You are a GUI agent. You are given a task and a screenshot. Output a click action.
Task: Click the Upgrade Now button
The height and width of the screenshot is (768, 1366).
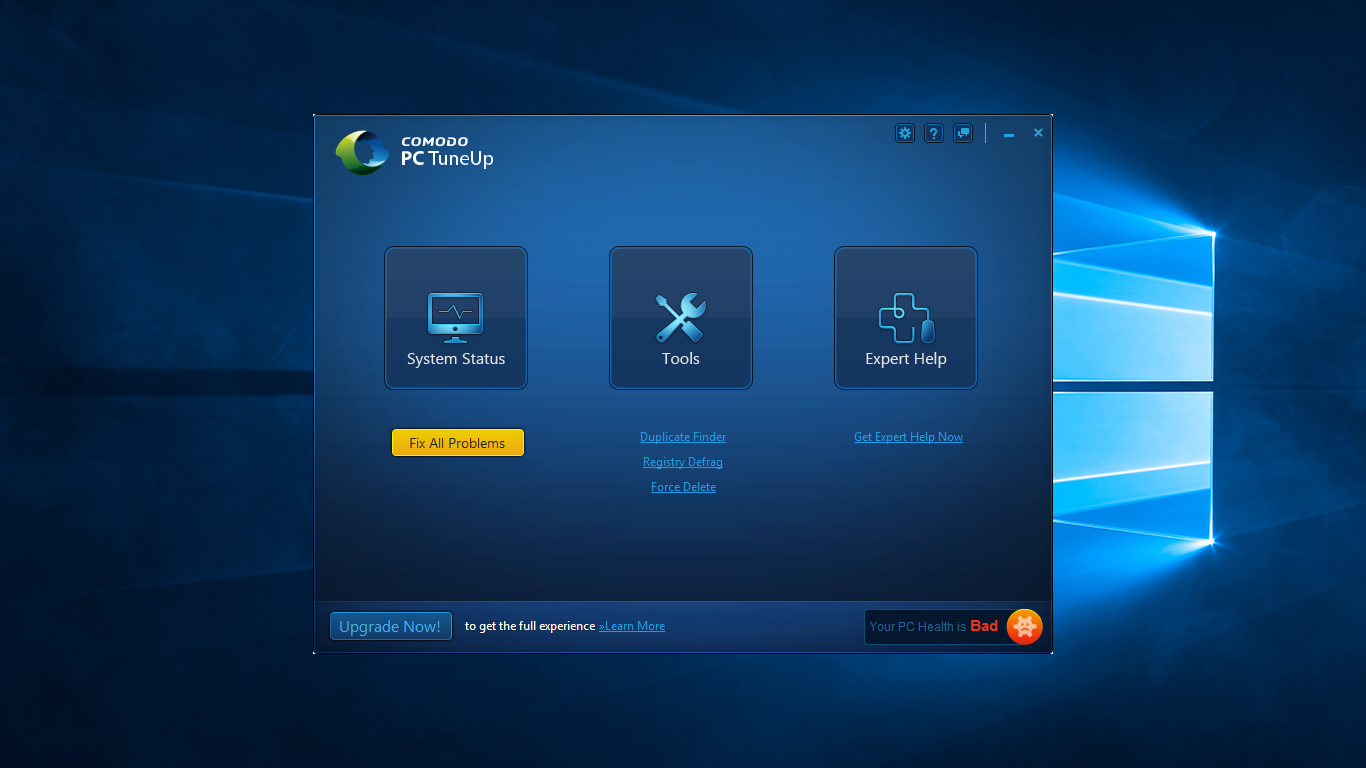pos(390,625)
